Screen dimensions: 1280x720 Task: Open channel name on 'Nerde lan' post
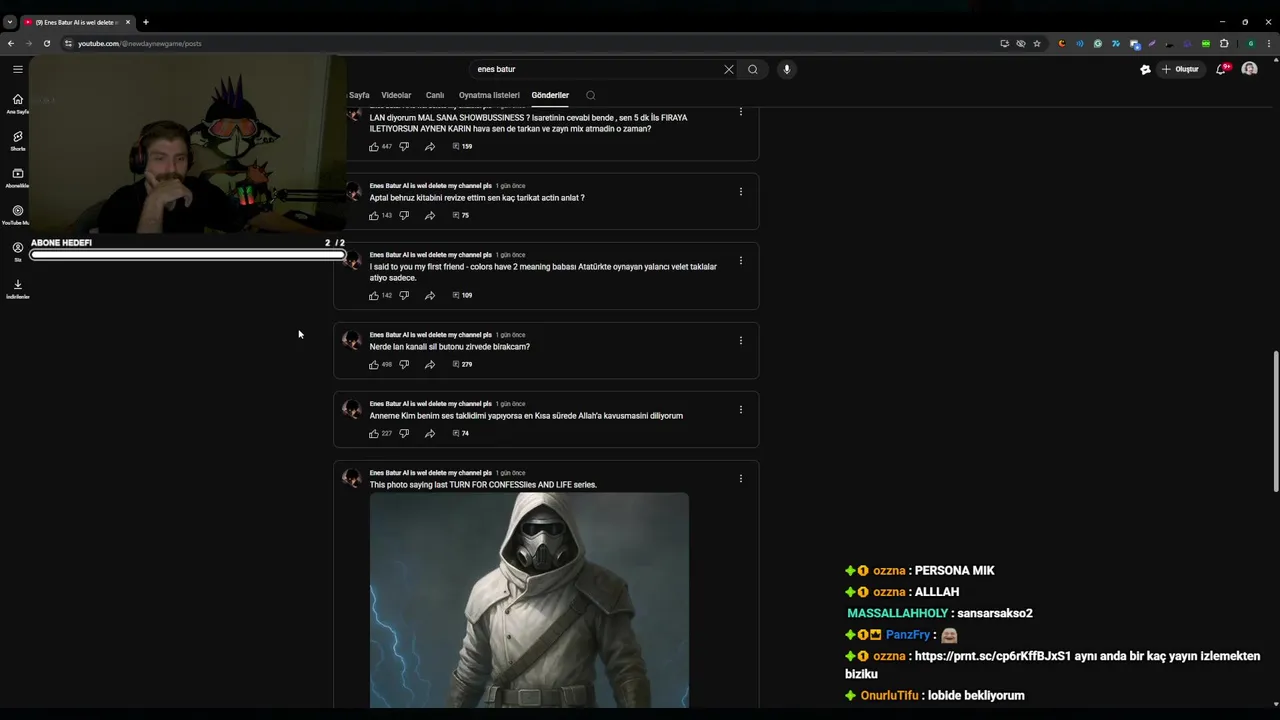point(430,335)
